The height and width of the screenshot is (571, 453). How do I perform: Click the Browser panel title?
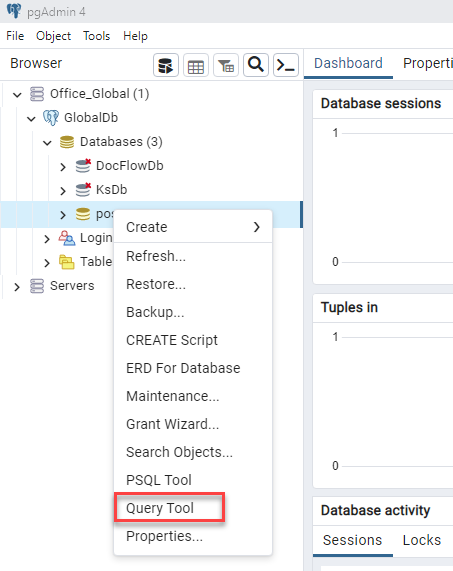tap(36, 63)
